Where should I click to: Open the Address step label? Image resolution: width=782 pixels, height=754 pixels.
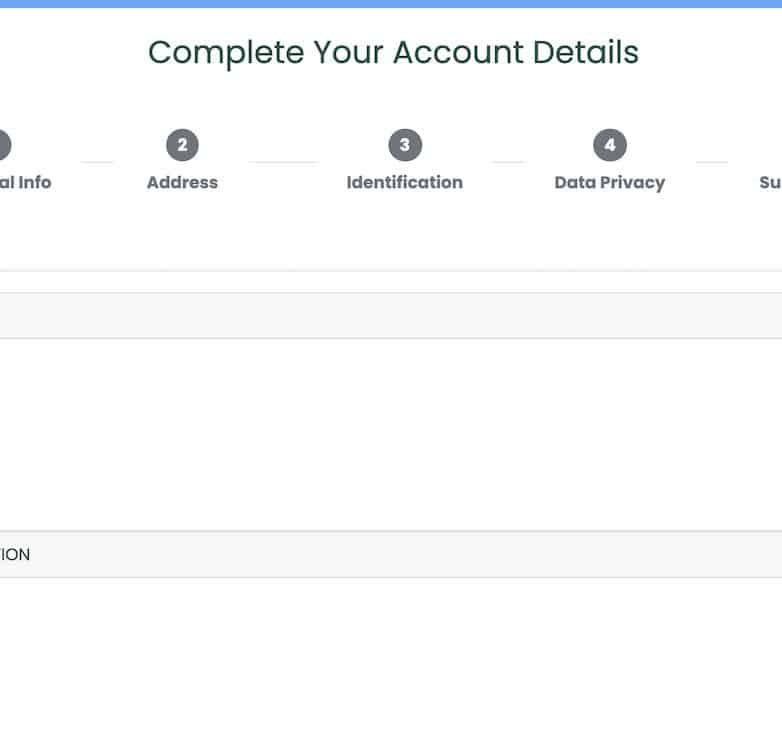(182, 182)
